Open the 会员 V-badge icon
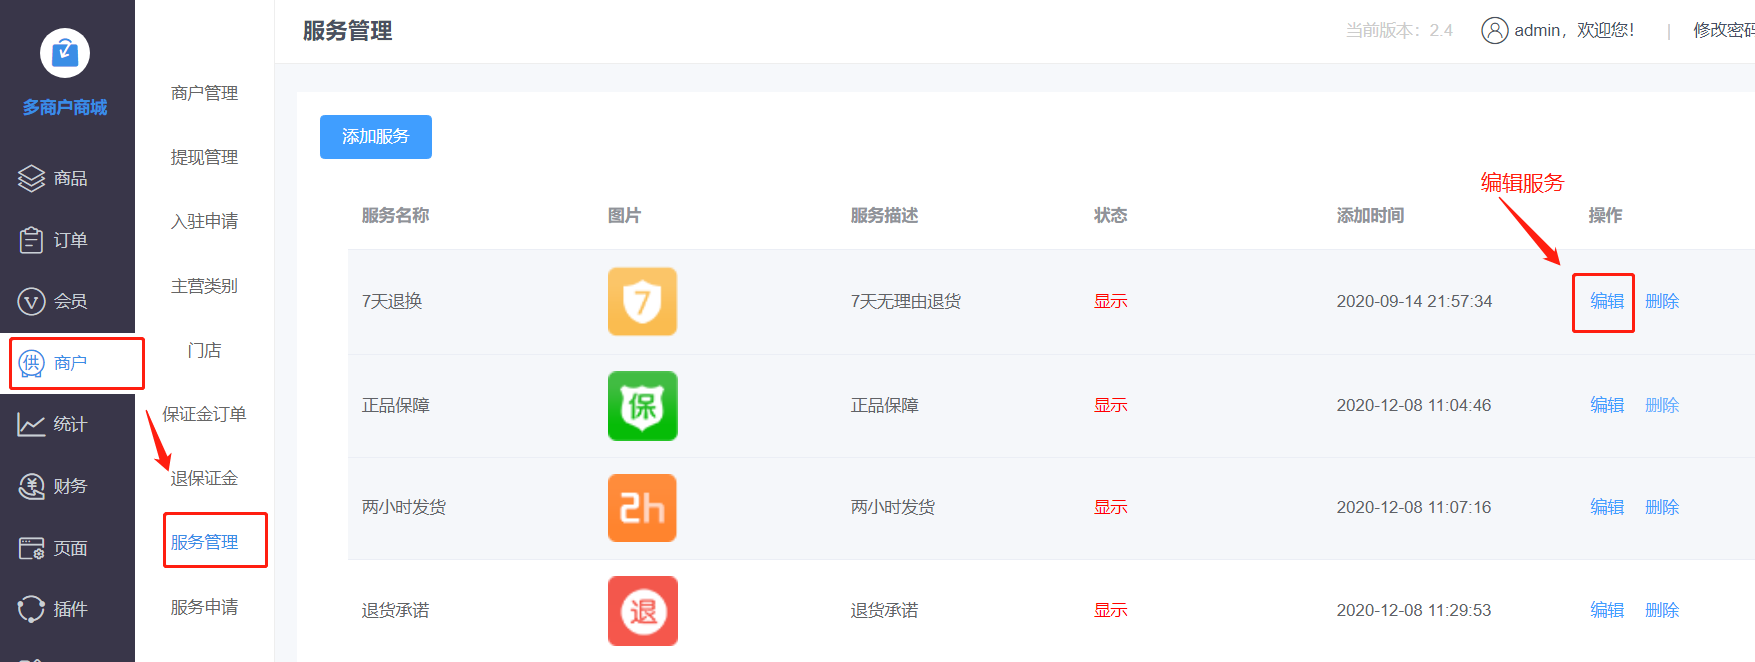 [31, 301]
